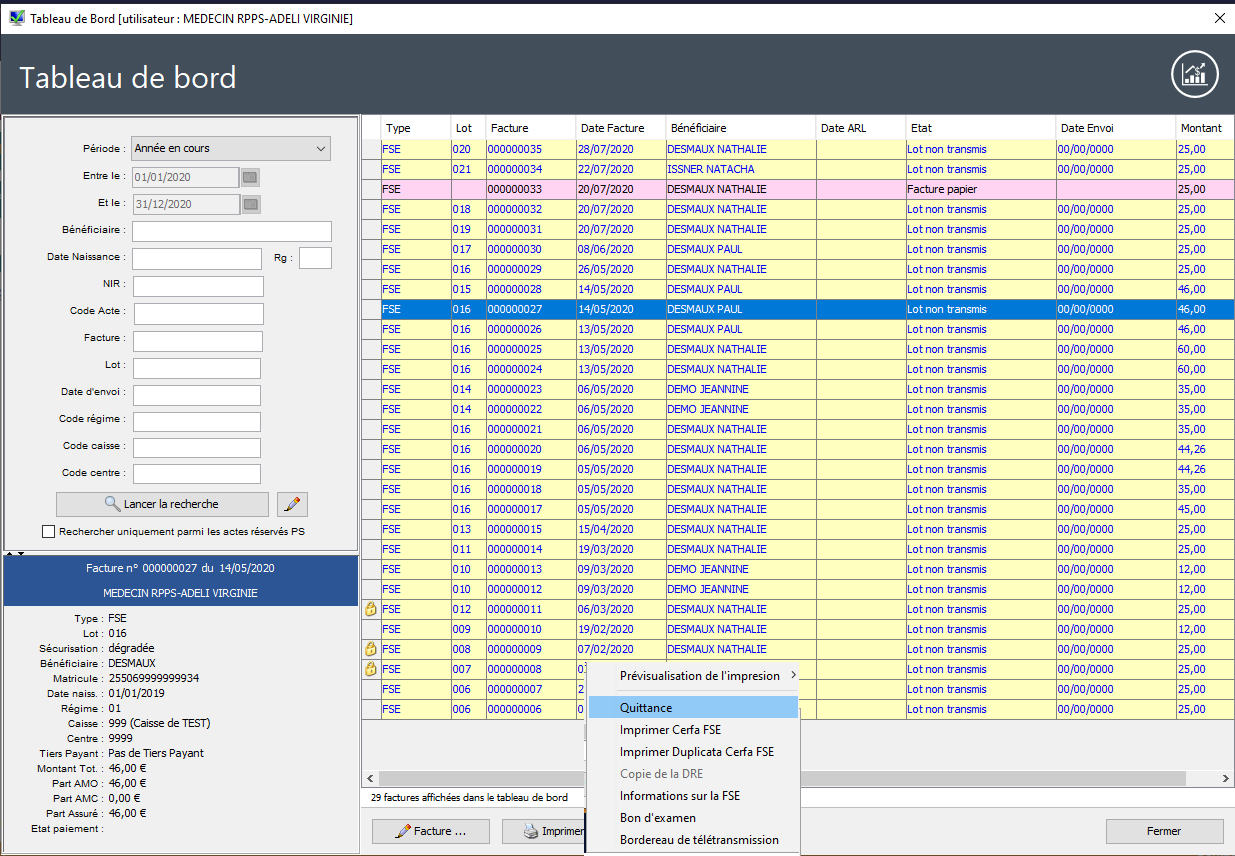Open the 'Facture ...' button with pencil
This screenshot has width=1235, height=856.
[x=431, y=831]
